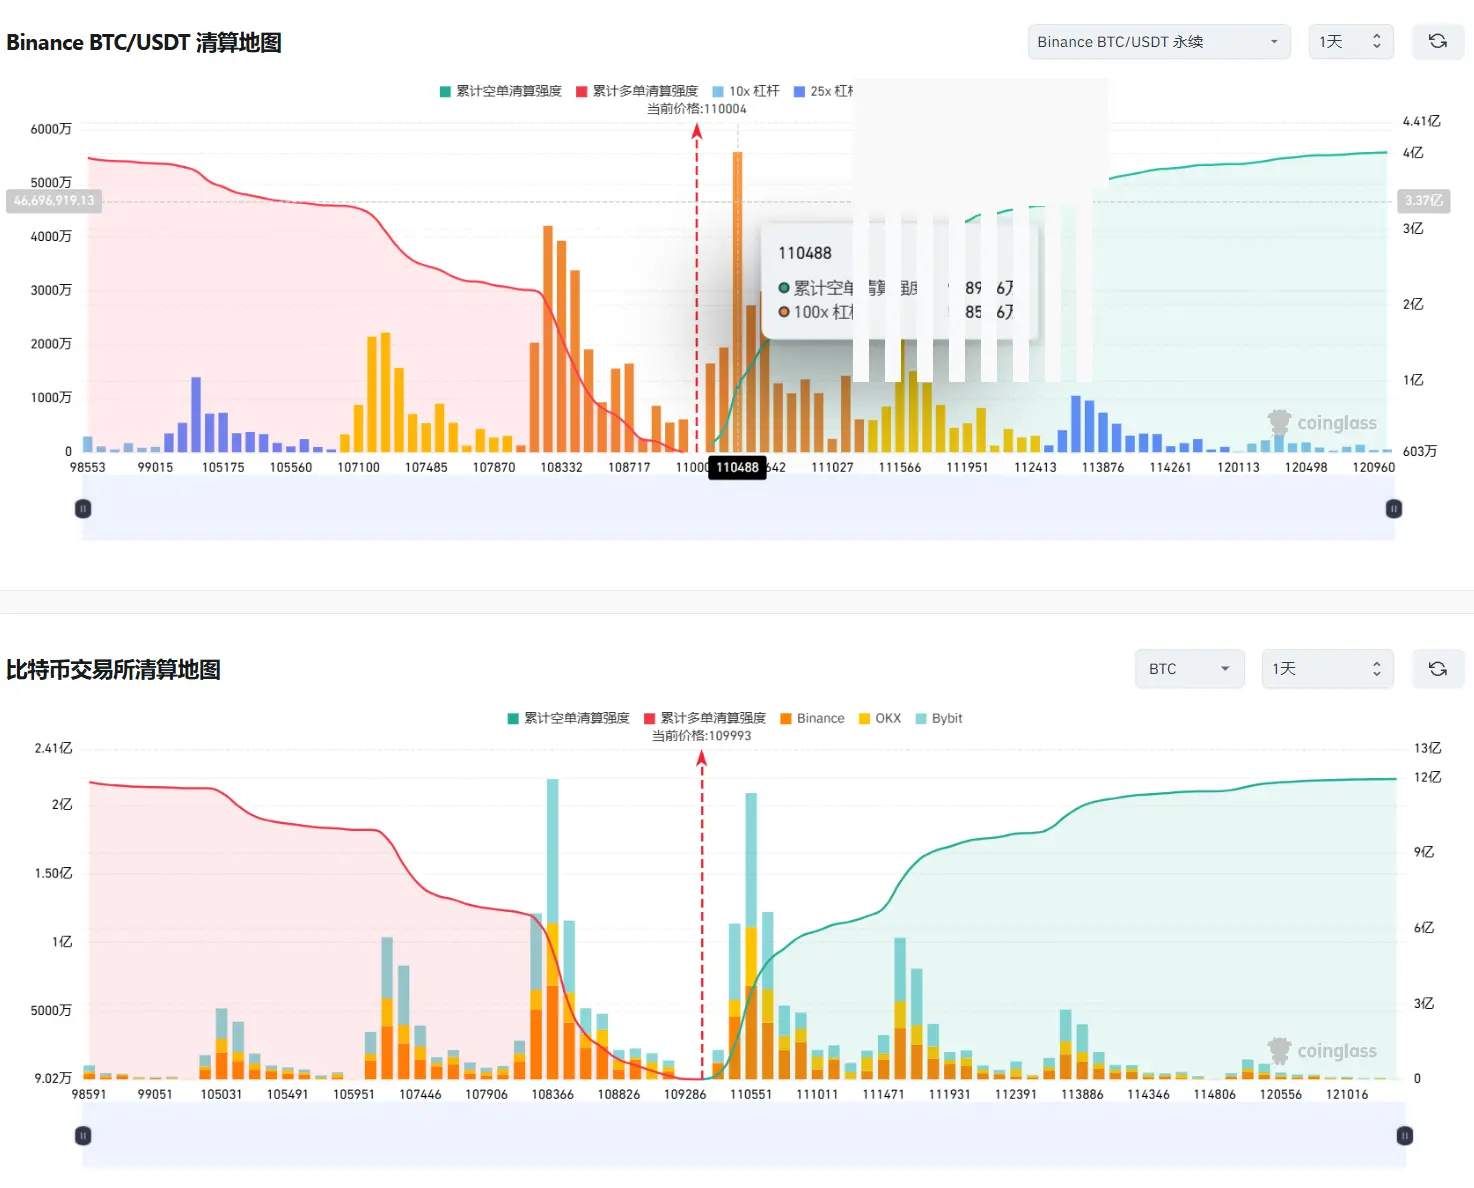Click the 46,696,919.13 left axis marker
This screenshot has width=1474, height=1188.
(x=54, y=201)
